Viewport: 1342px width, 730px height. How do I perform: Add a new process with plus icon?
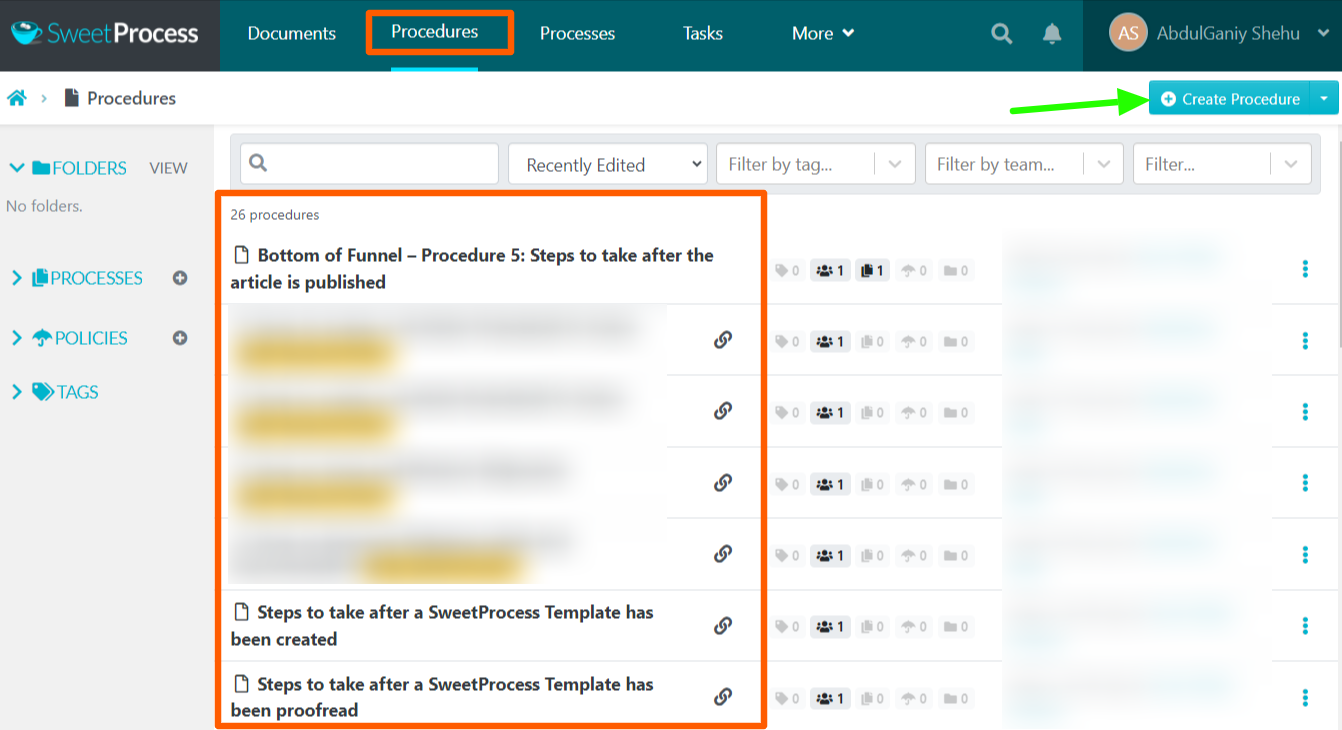180,278
